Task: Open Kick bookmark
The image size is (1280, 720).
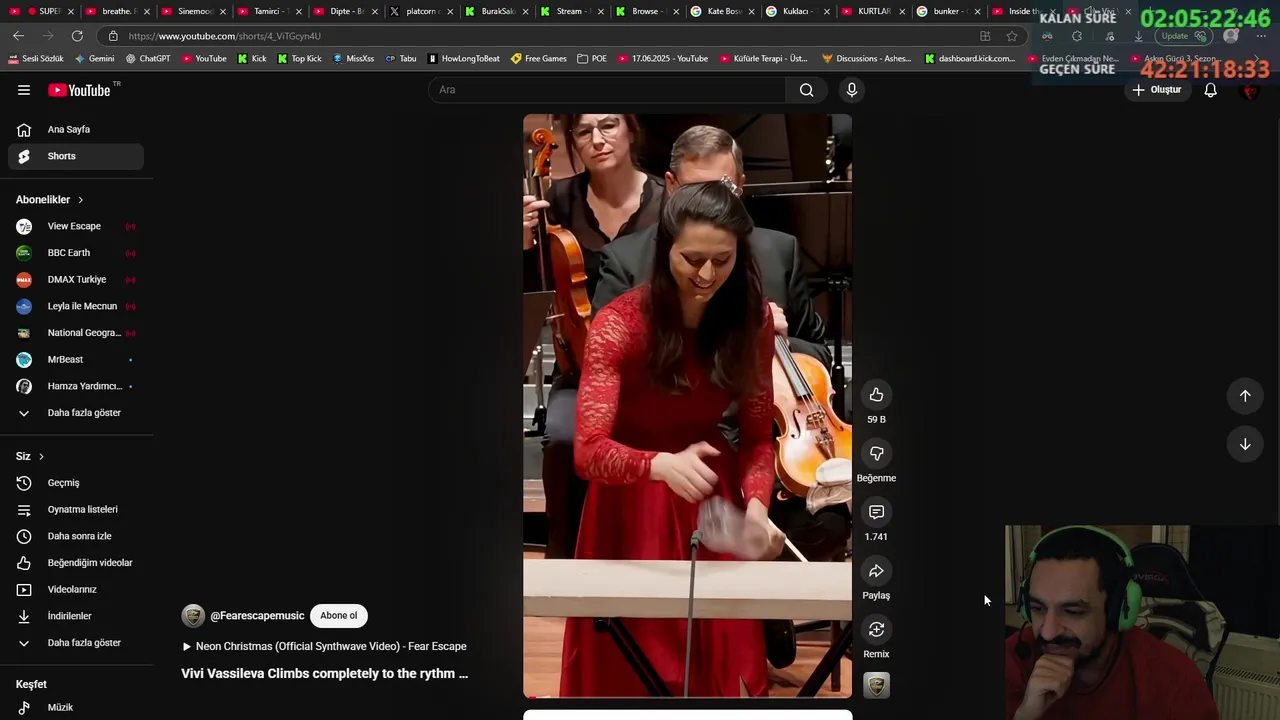Action: [x=252, y=59]
